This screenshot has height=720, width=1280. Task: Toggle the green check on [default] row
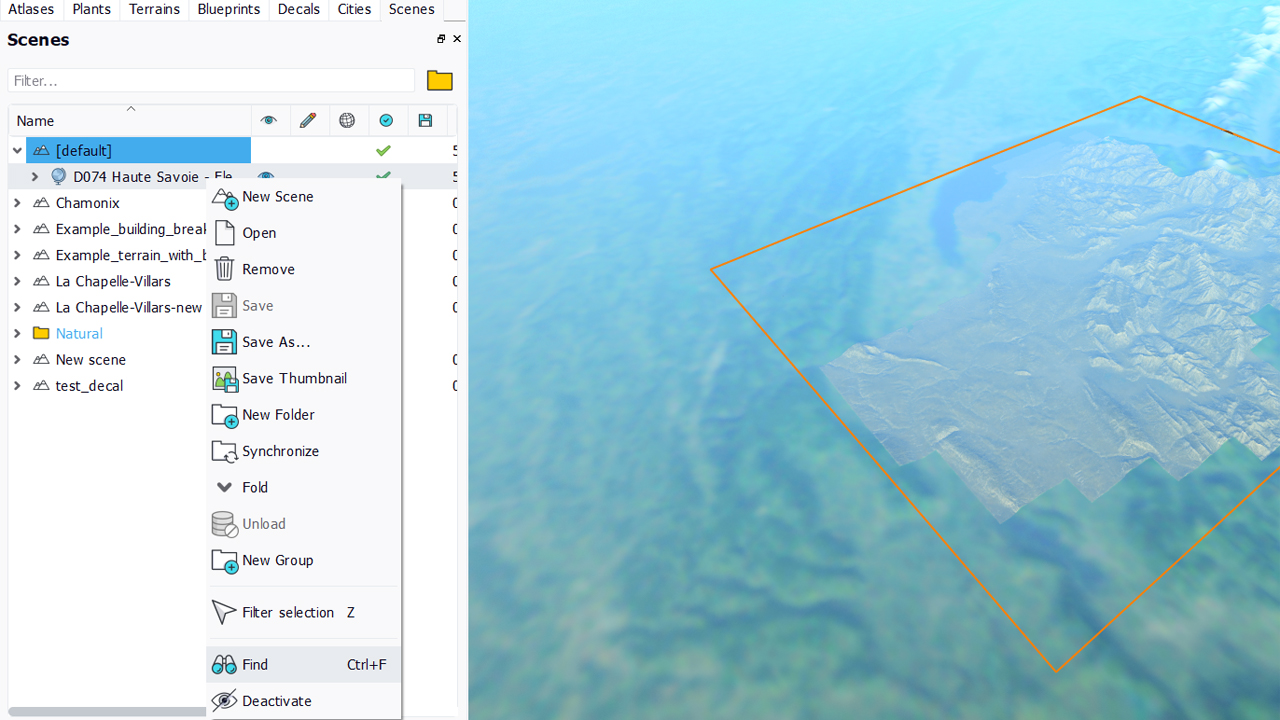point(383,151)
